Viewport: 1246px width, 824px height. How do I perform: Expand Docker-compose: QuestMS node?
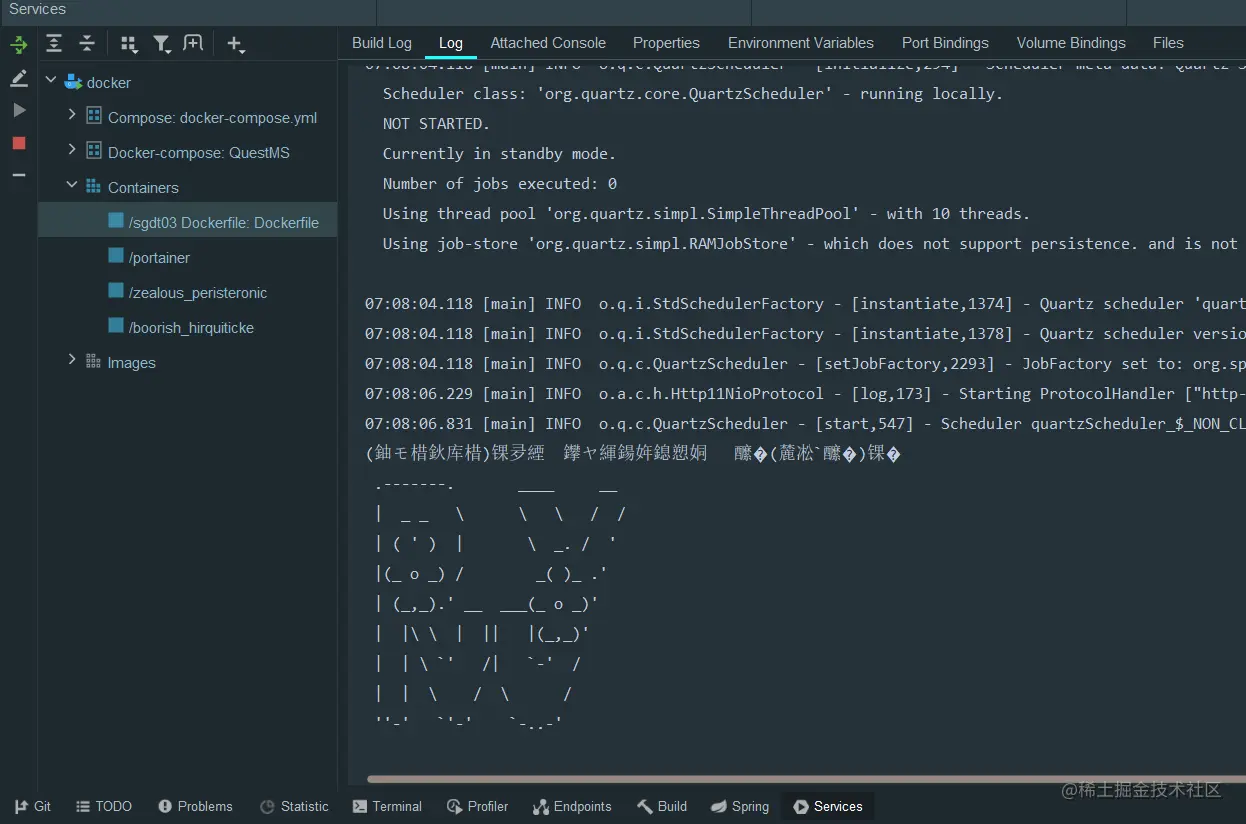tap(71, 151)
